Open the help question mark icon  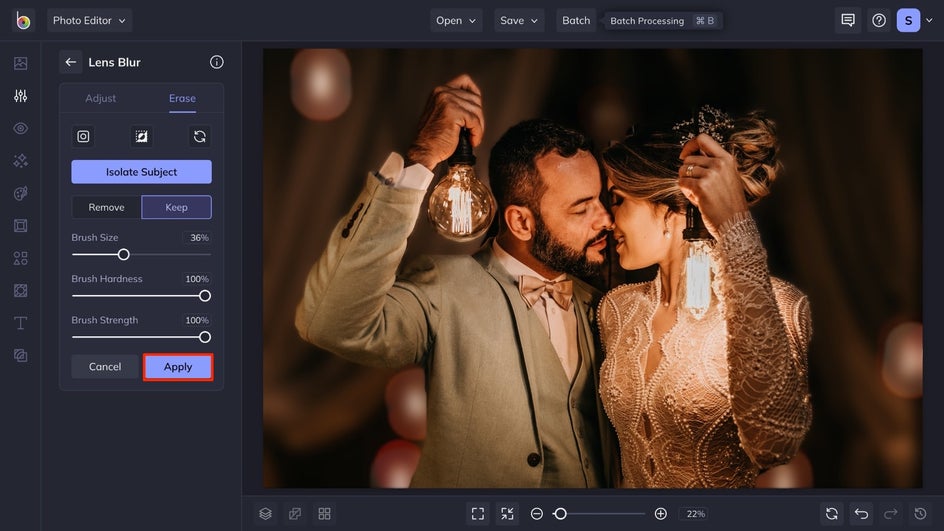[879, 20]
